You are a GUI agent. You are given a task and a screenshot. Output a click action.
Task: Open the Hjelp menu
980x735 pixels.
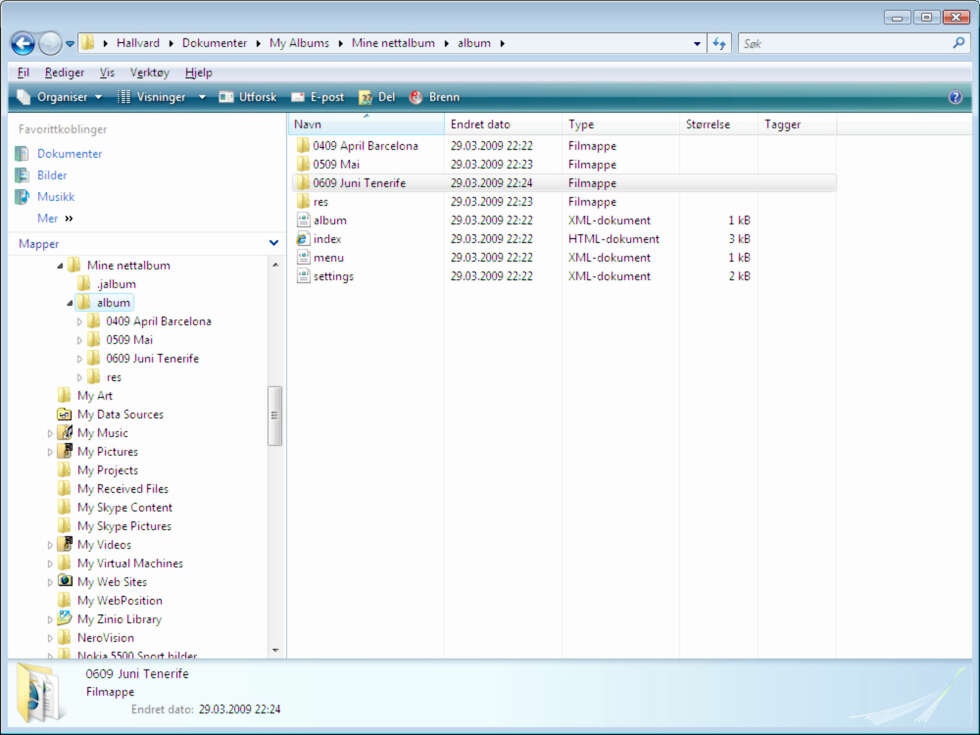[x=199, y=72]
